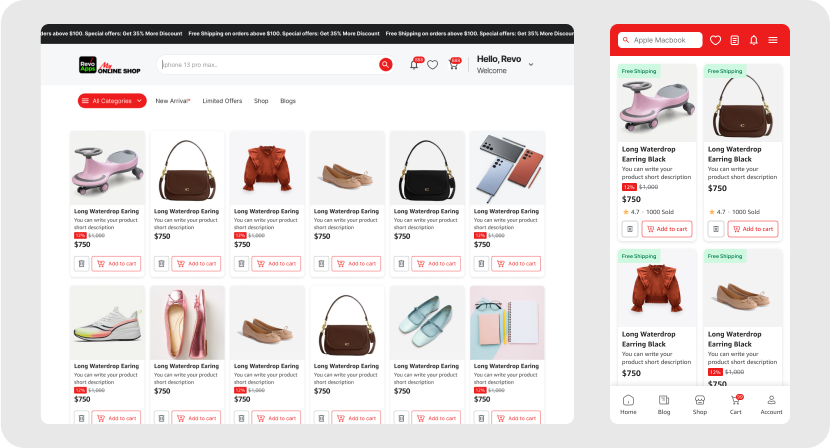
Task: Click the Revo Apps My Online Shop logo
Action: click(110, 65)
